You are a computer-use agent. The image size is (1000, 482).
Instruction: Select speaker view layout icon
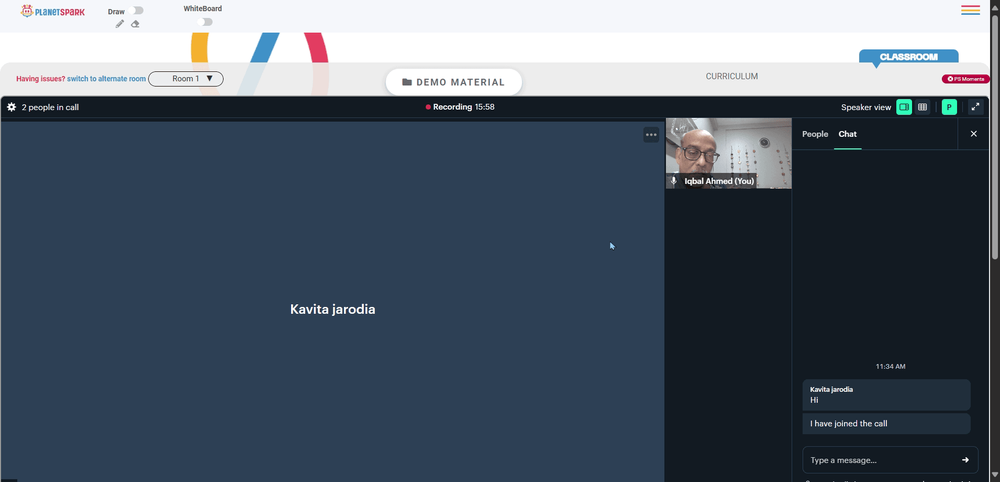pos(904,107)
